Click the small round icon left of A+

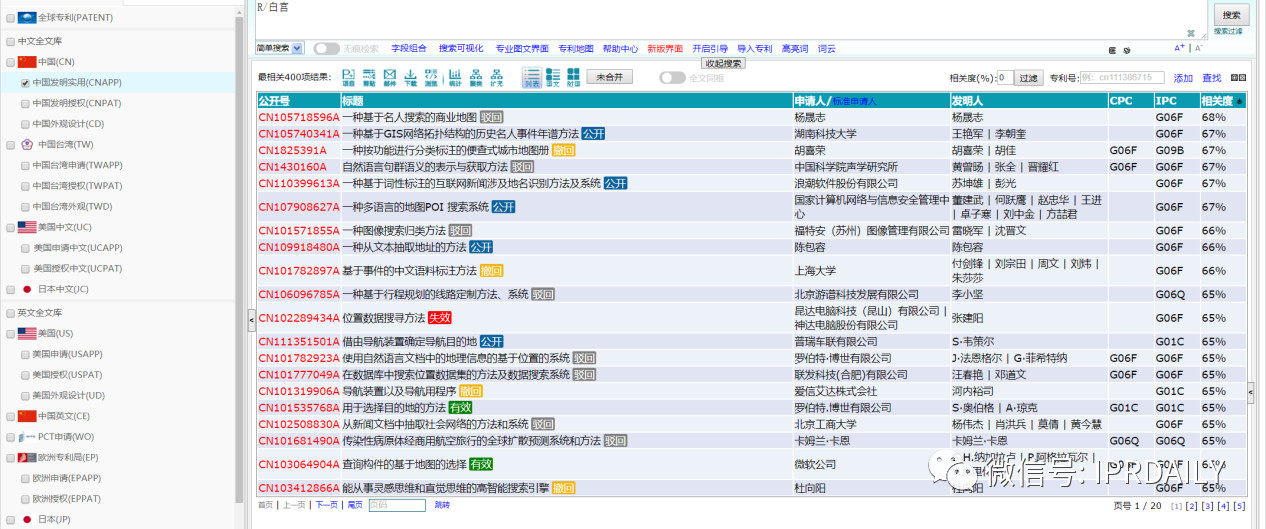[x=1127, y=50]
